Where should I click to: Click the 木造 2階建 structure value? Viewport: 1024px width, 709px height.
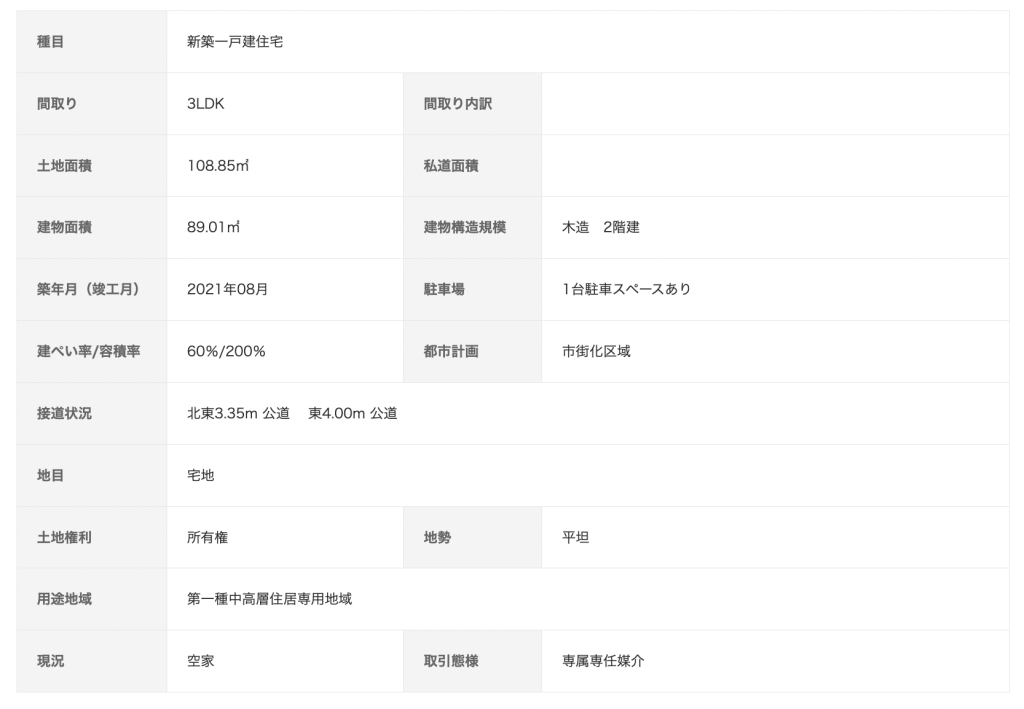pyautogui.click(x=600, y=228)
